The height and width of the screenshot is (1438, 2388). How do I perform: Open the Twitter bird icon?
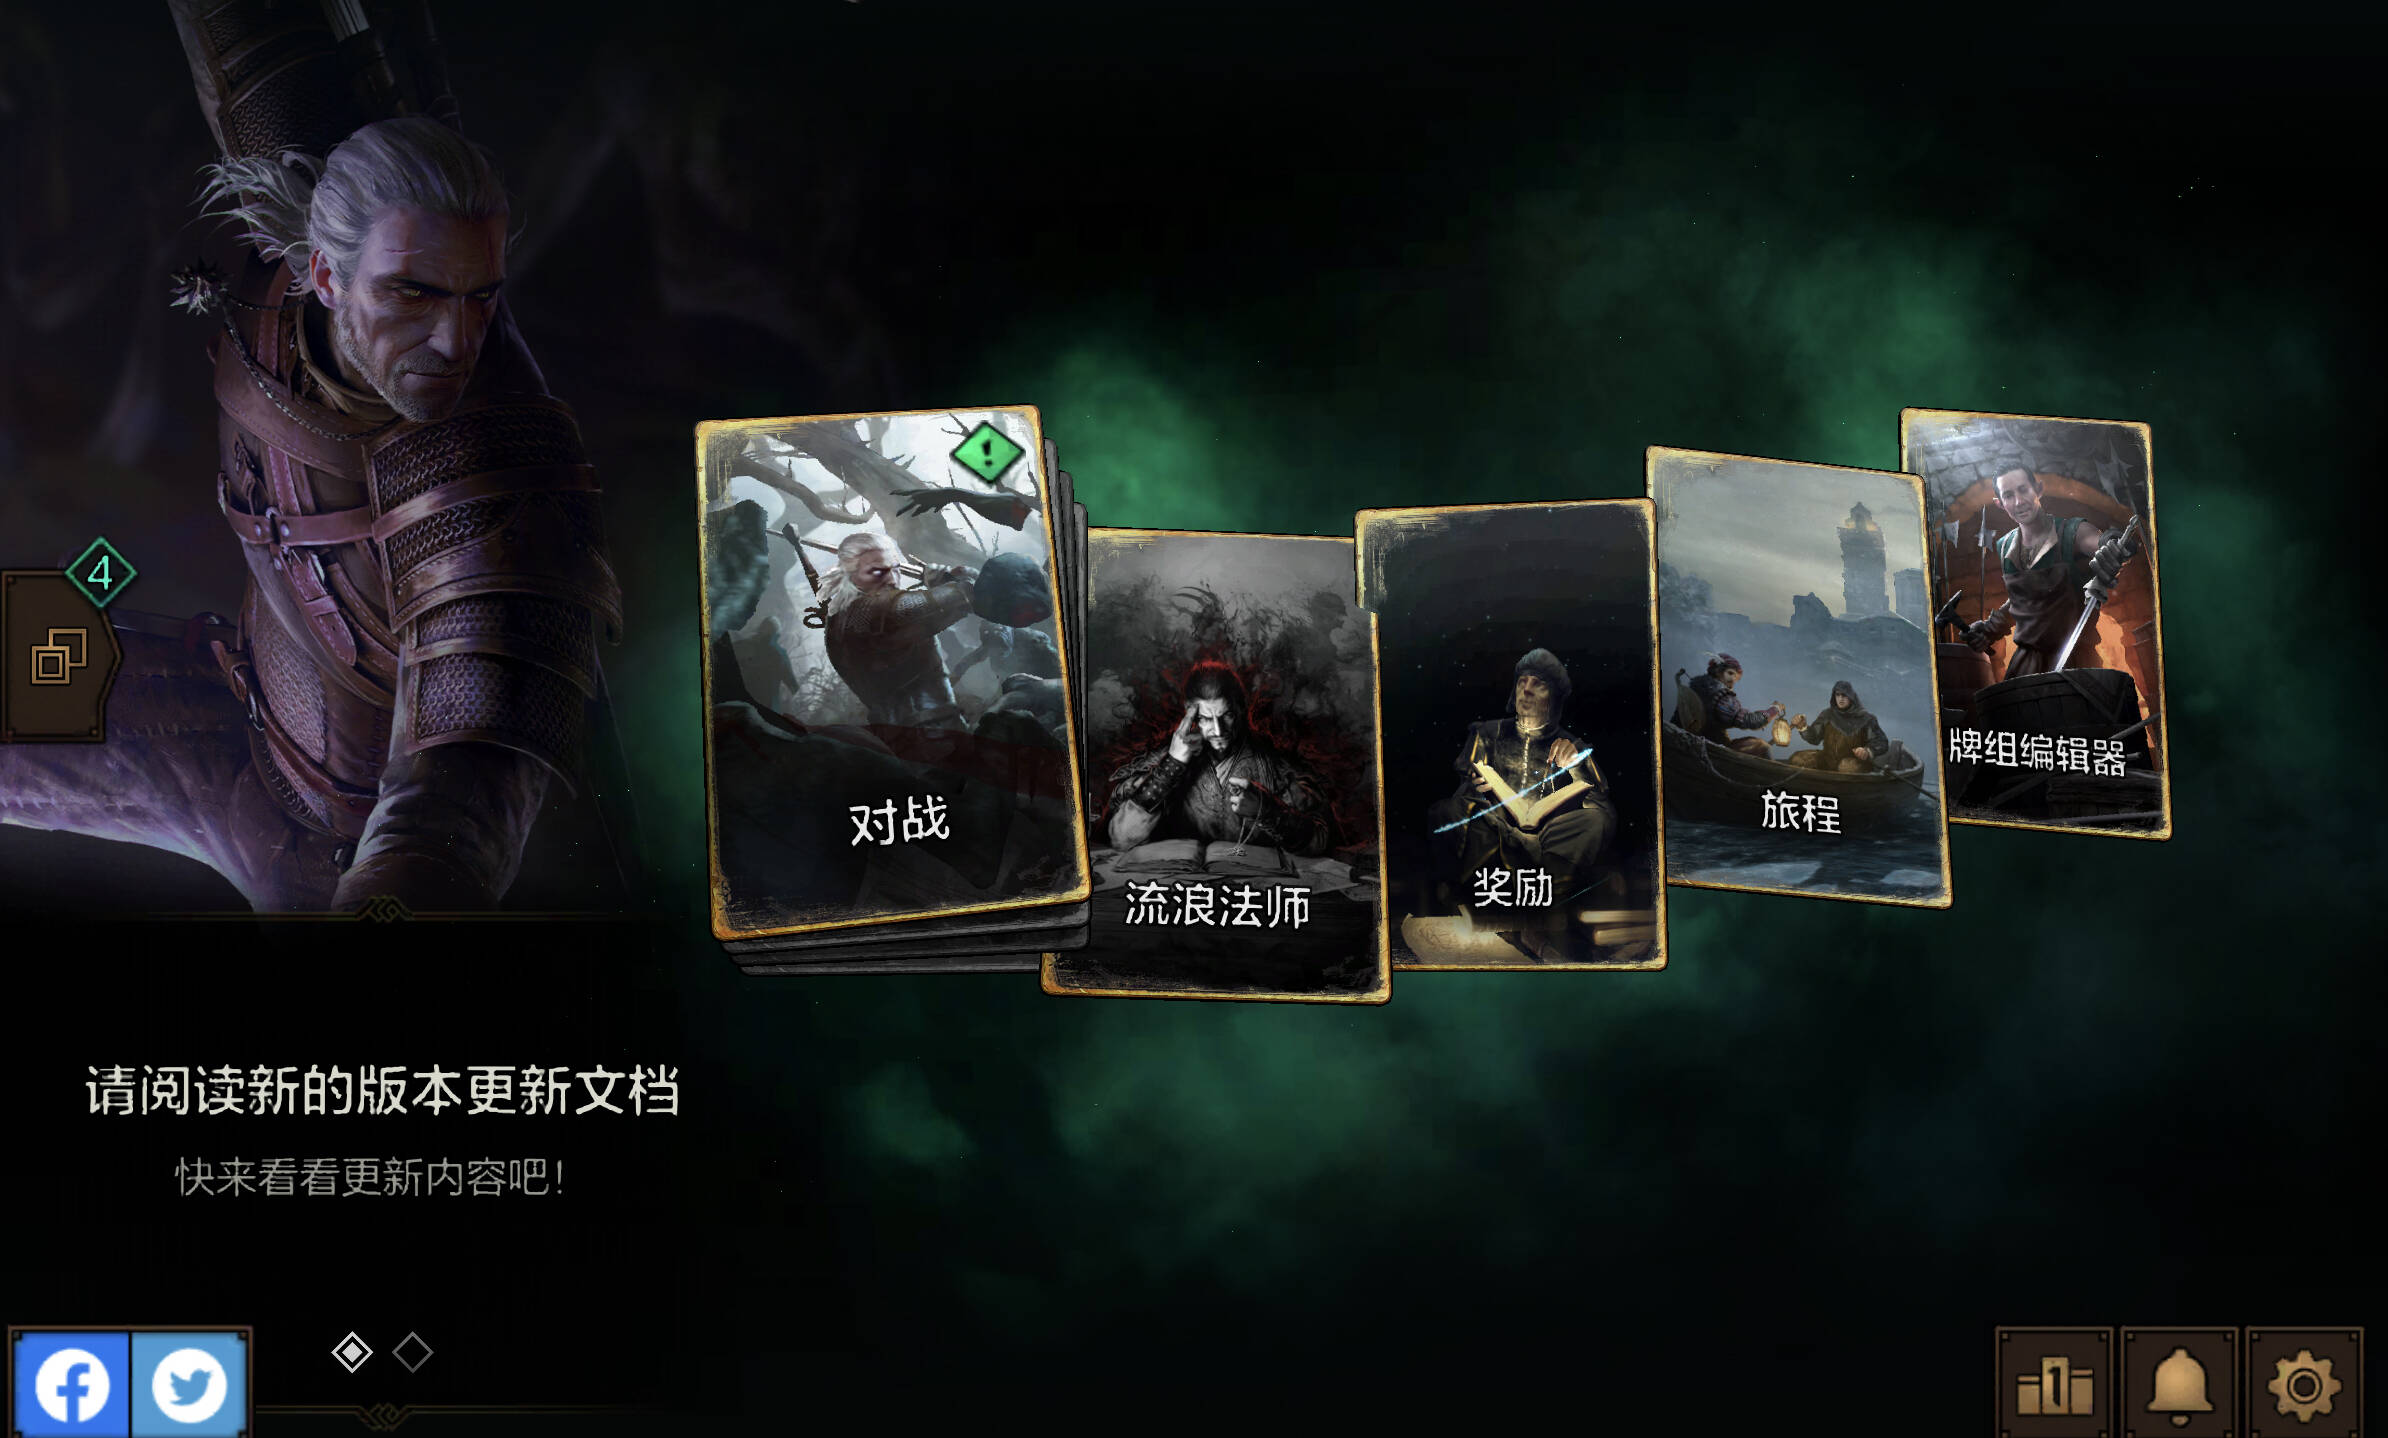189,1385
